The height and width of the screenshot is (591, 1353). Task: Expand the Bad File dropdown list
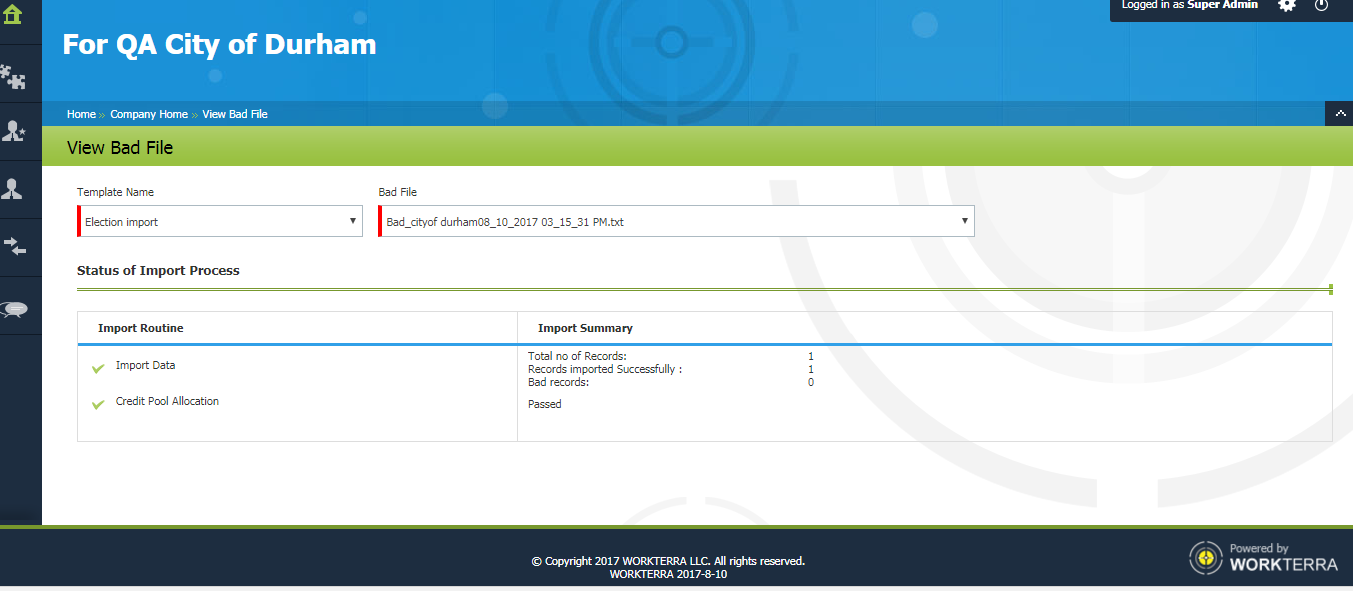coord(676,222)
